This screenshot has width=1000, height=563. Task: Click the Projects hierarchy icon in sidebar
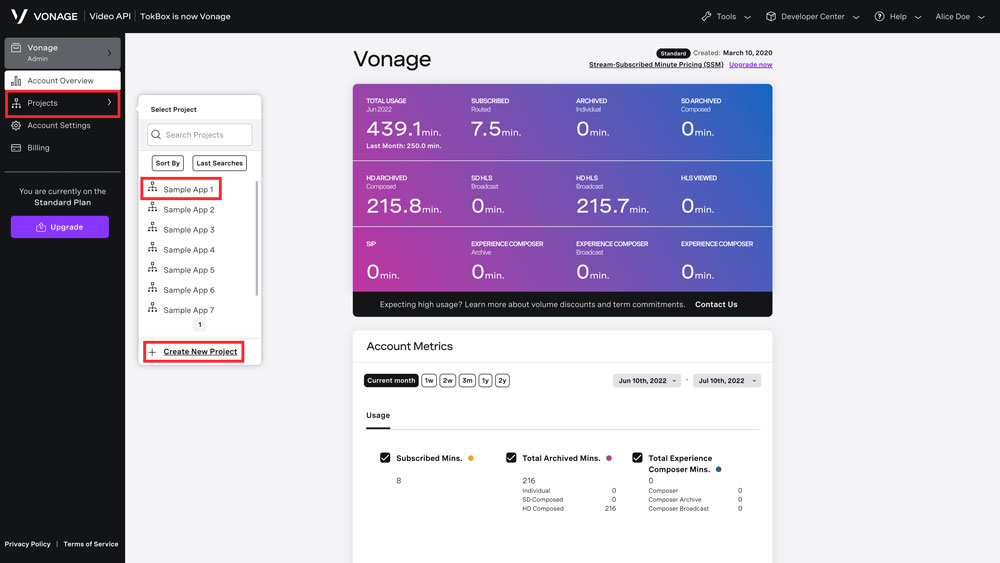(16, 103)
